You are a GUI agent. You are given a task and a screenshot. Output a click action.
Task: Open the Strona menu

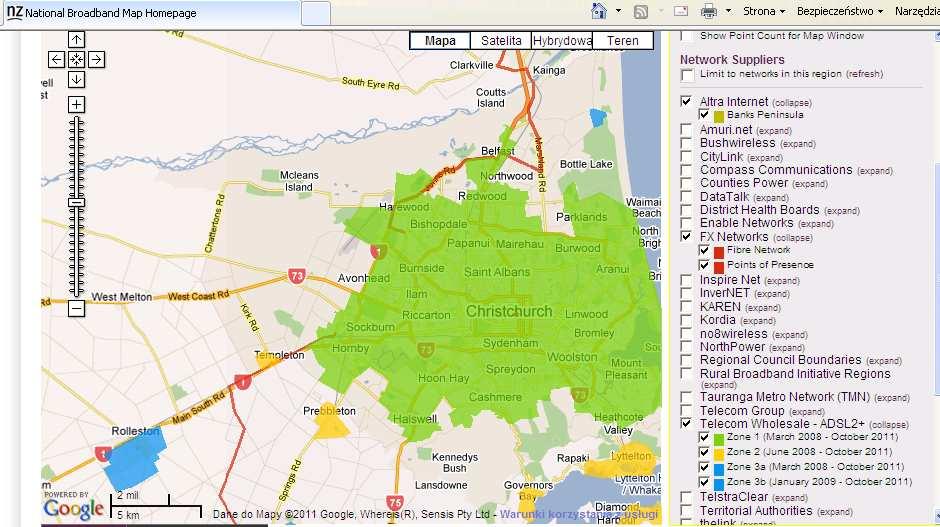(764, 11)
